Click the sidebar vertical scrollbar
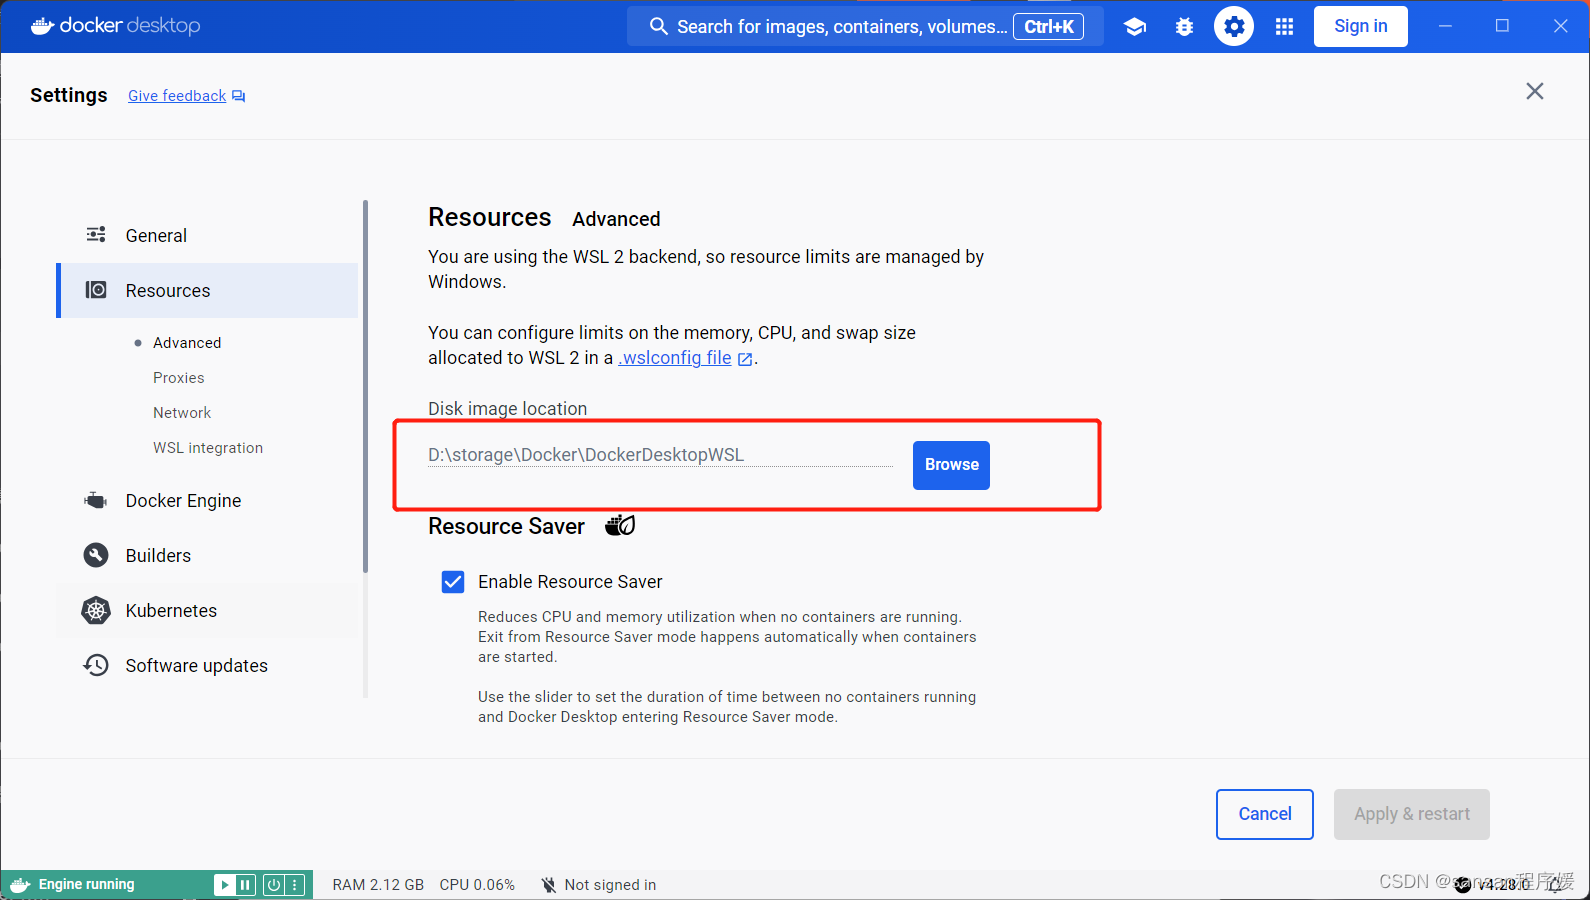The image size is (1590, 900). click(365, 386)
